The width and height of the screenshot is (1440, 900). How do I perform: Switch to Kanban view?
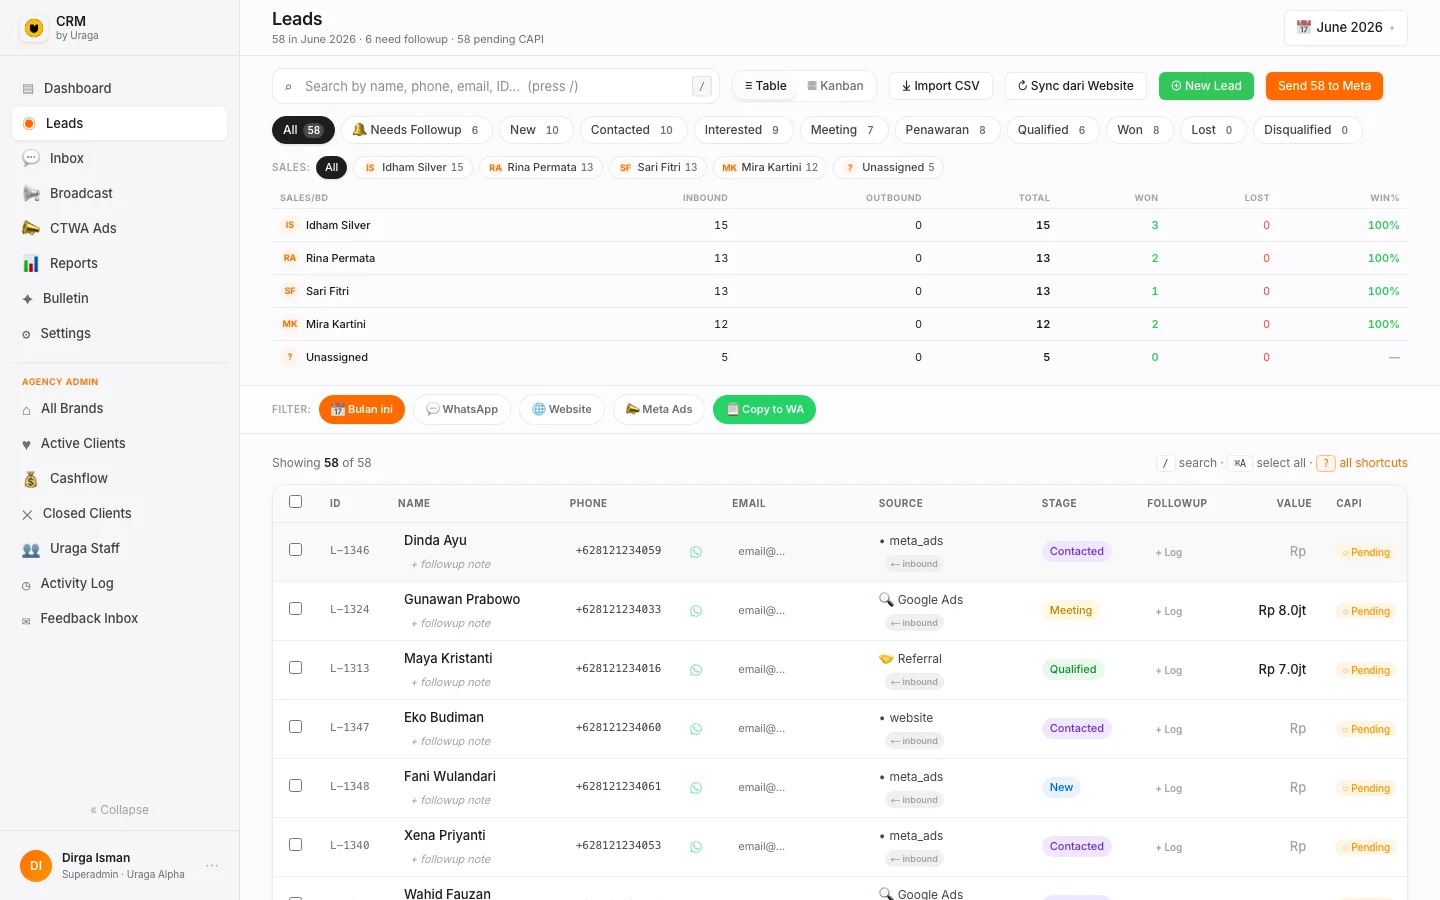click(x=836, y=86)
